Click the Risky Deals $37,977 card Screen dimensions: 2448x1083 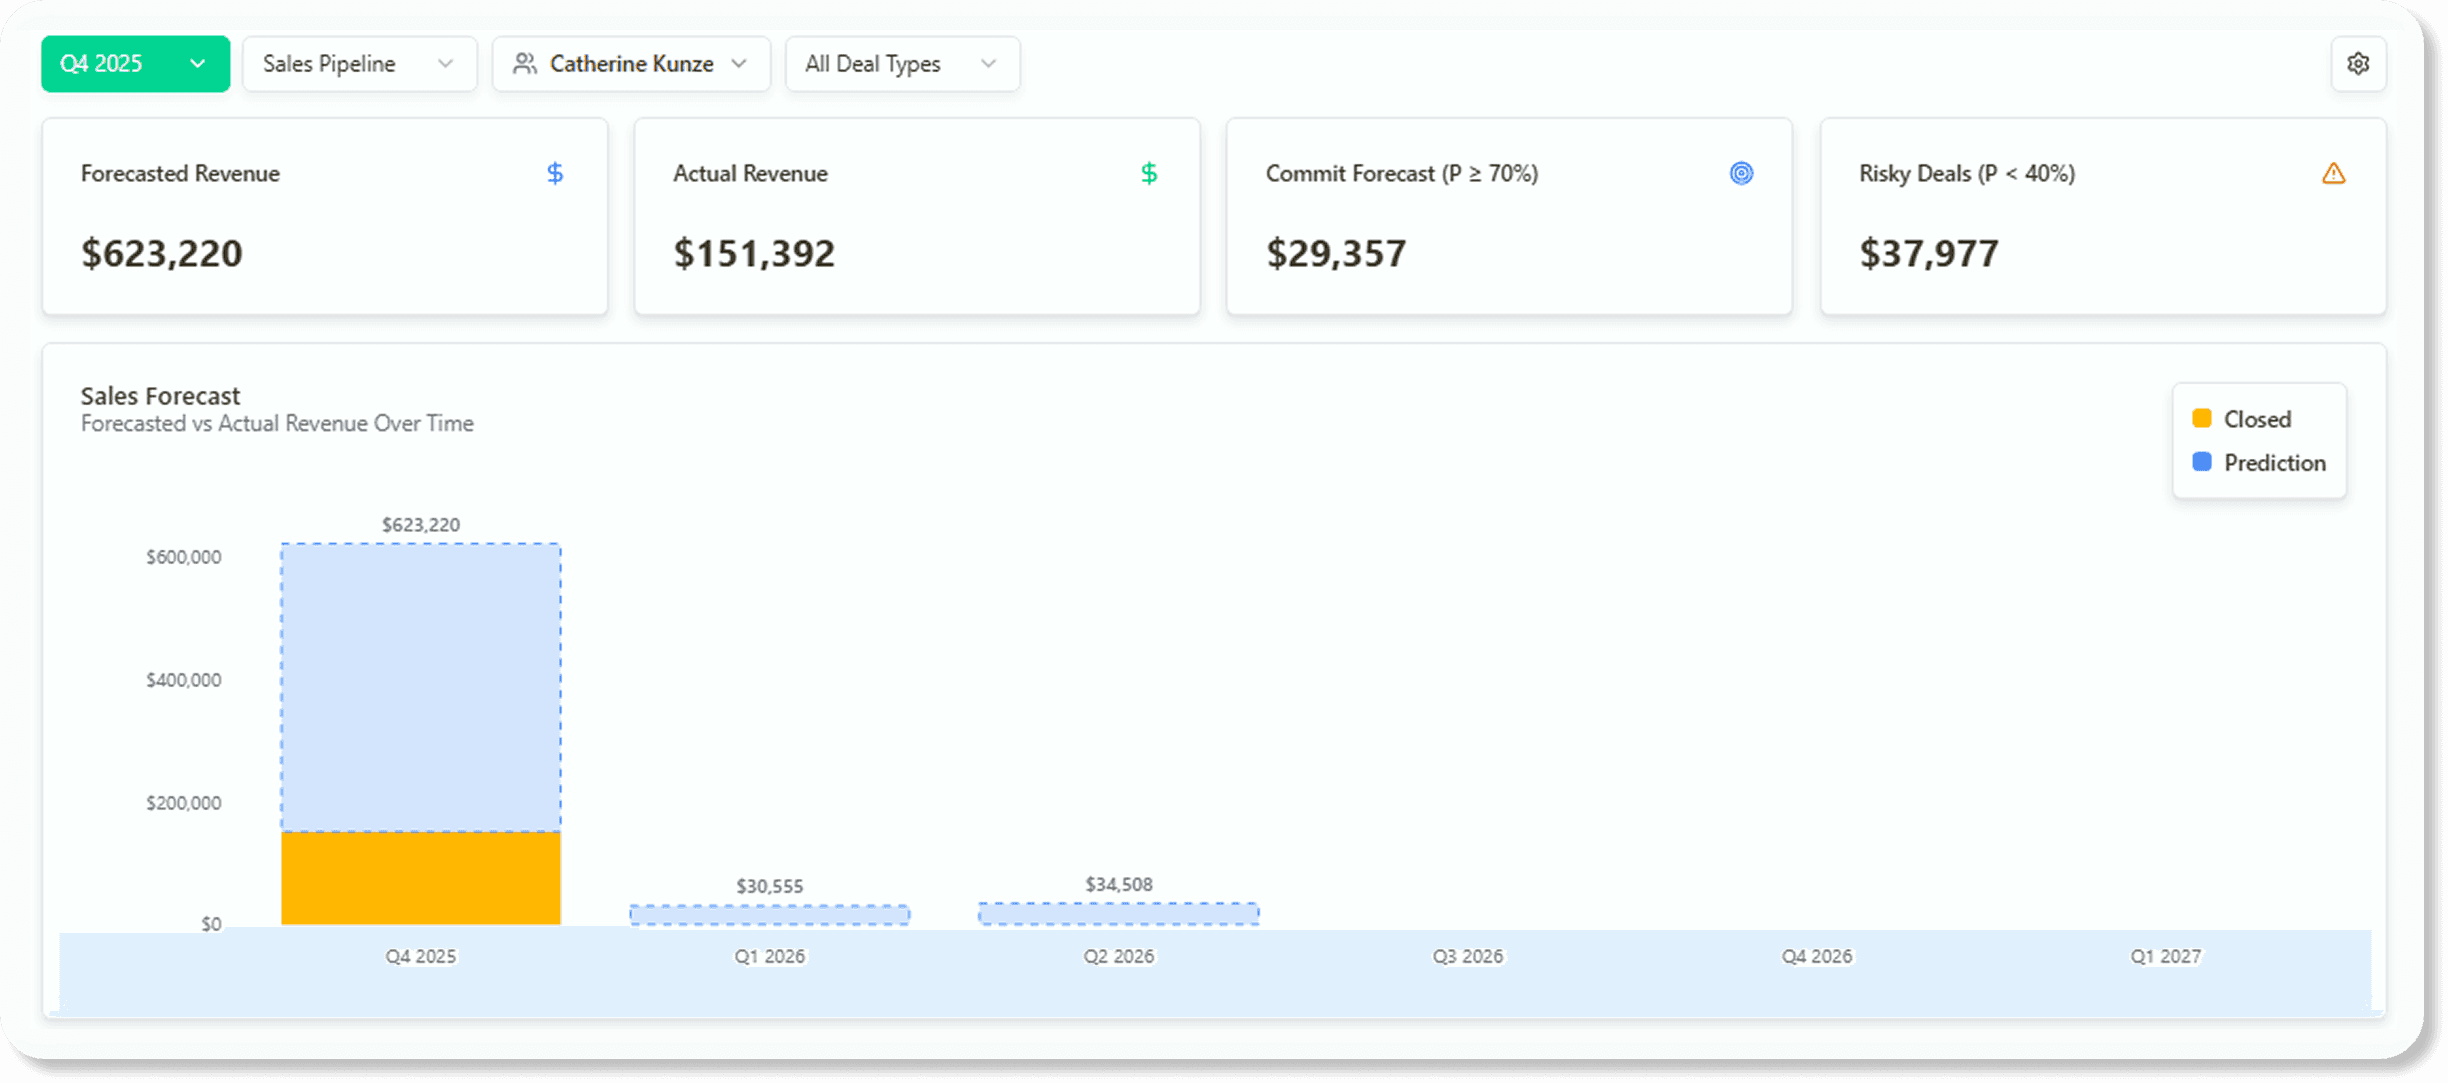pyautogui.click(x=2102, y=217)
